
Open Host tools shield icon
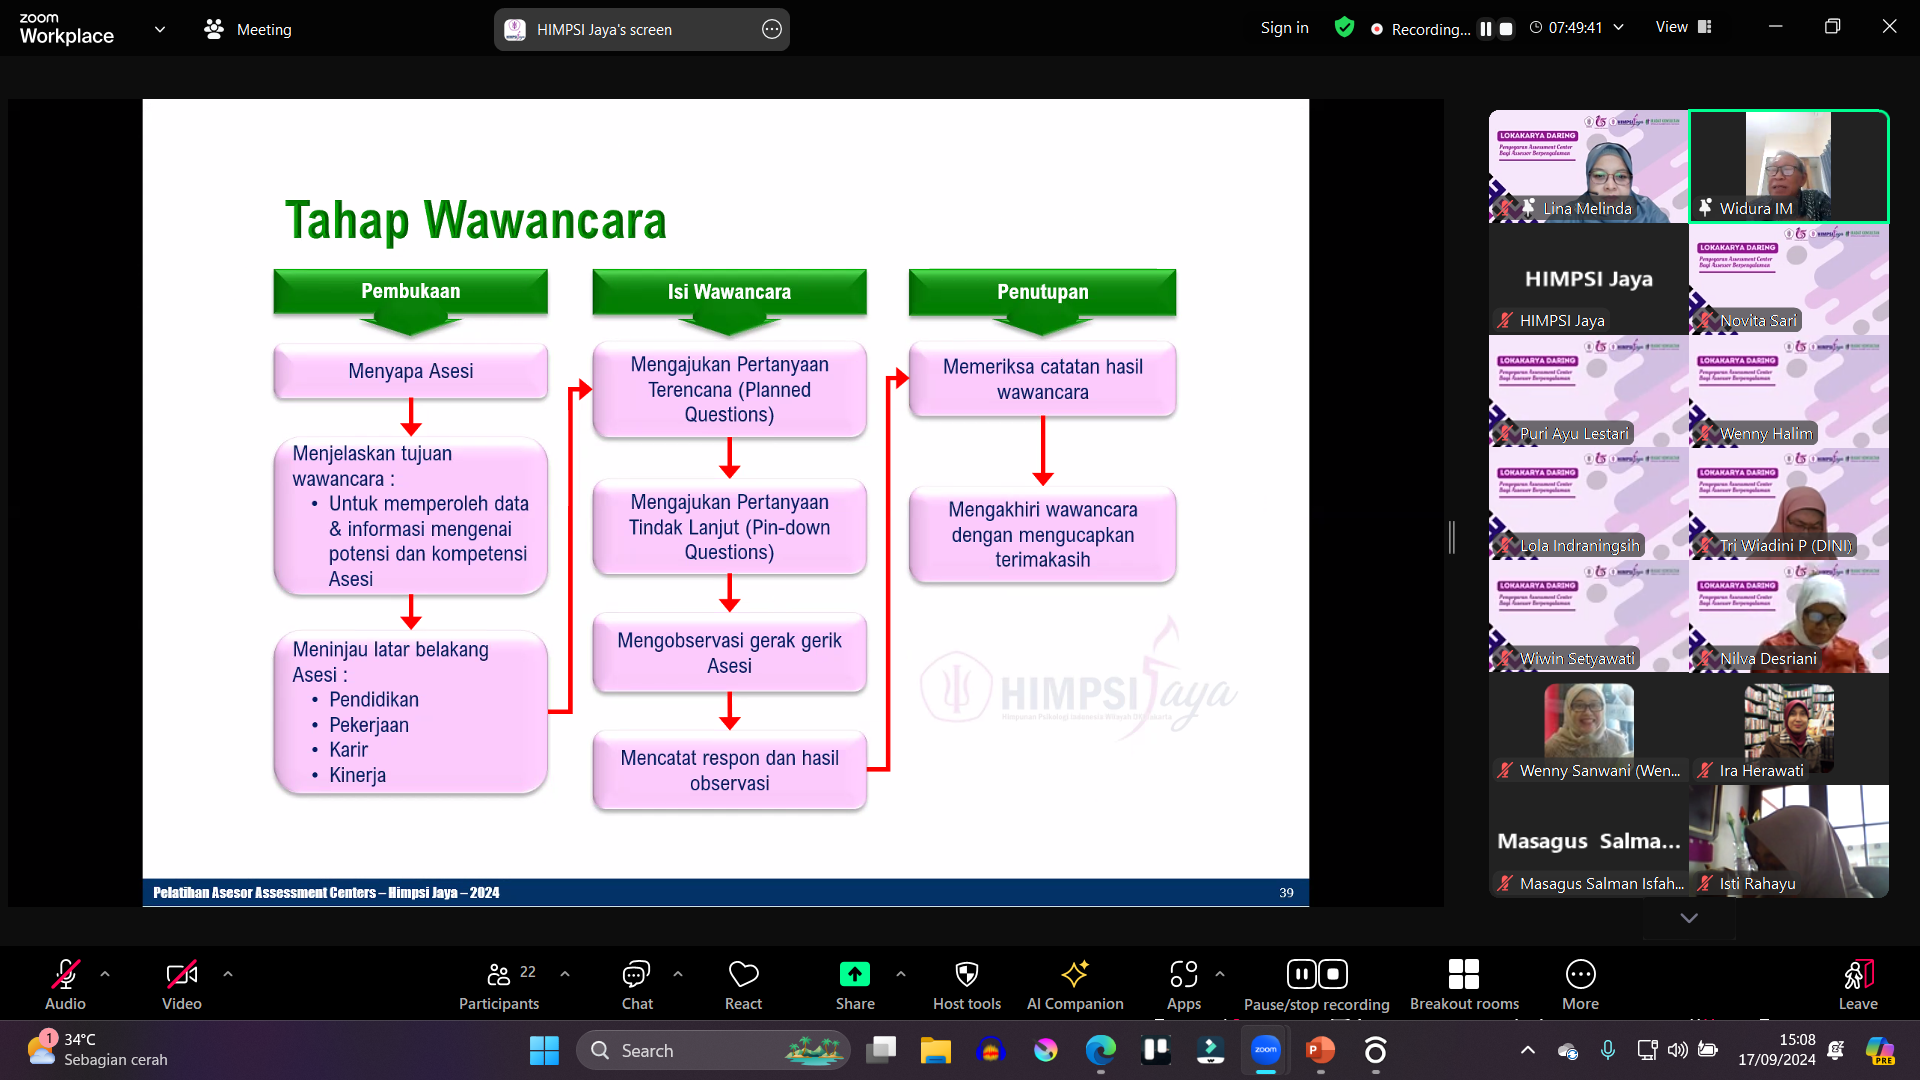click(x=966, y=975)
